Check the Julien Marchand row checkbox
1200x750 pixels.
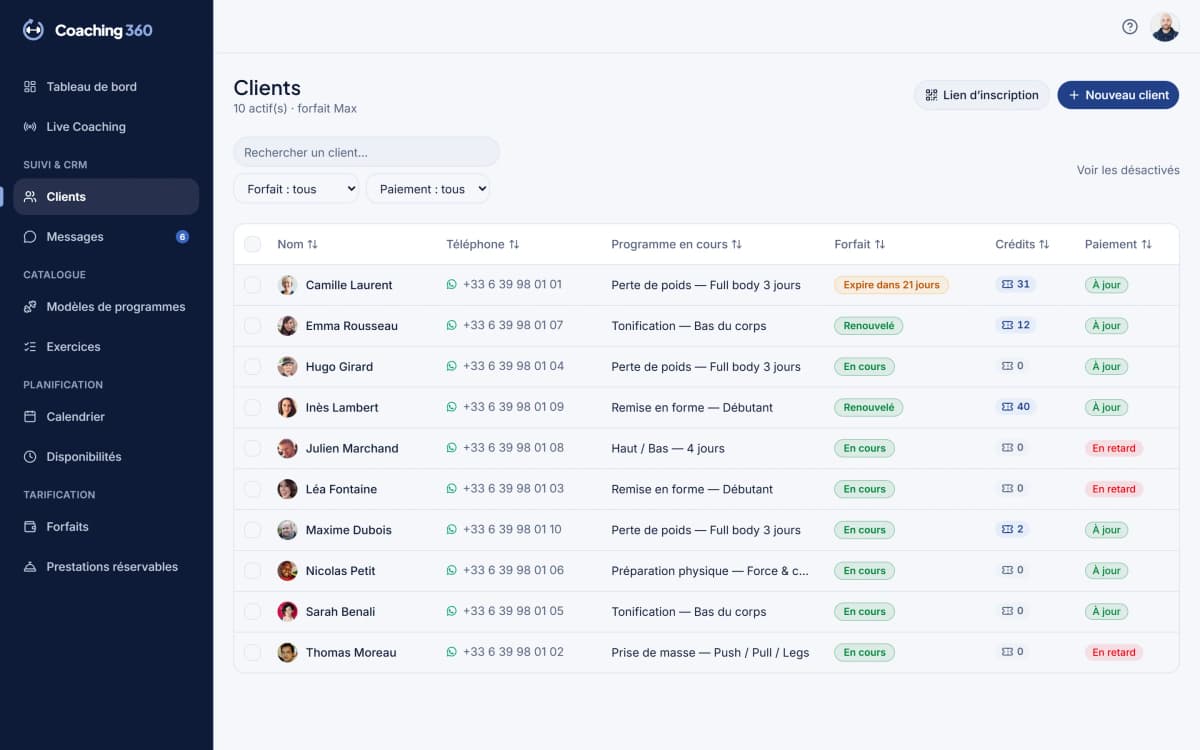252,448
